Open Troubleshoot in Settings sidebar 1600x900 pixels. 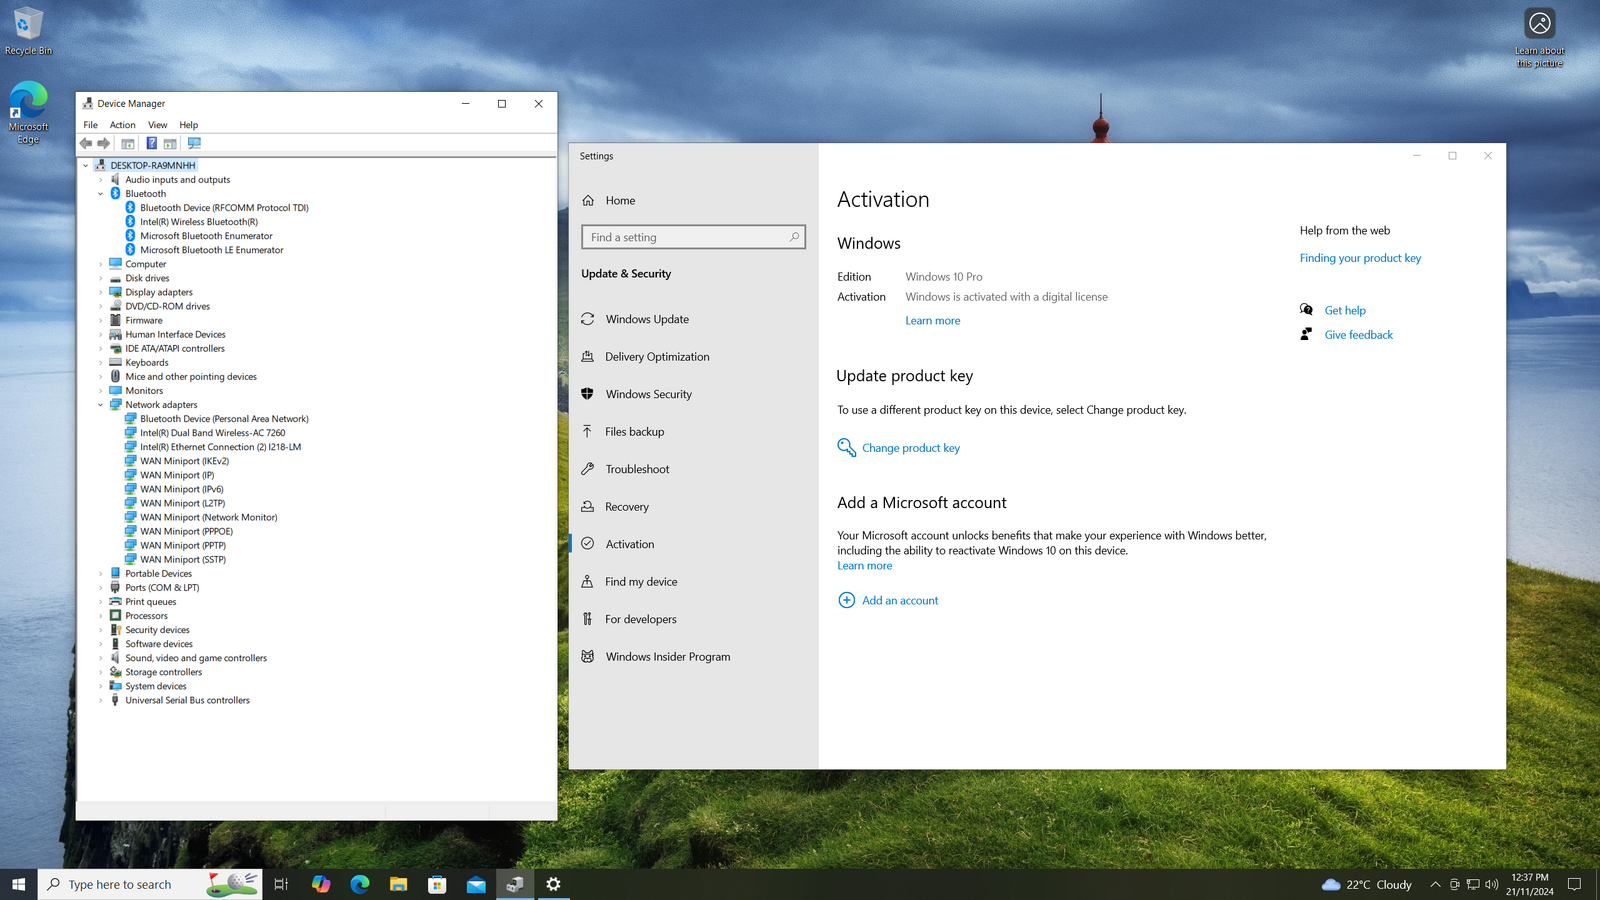[637, 469]
